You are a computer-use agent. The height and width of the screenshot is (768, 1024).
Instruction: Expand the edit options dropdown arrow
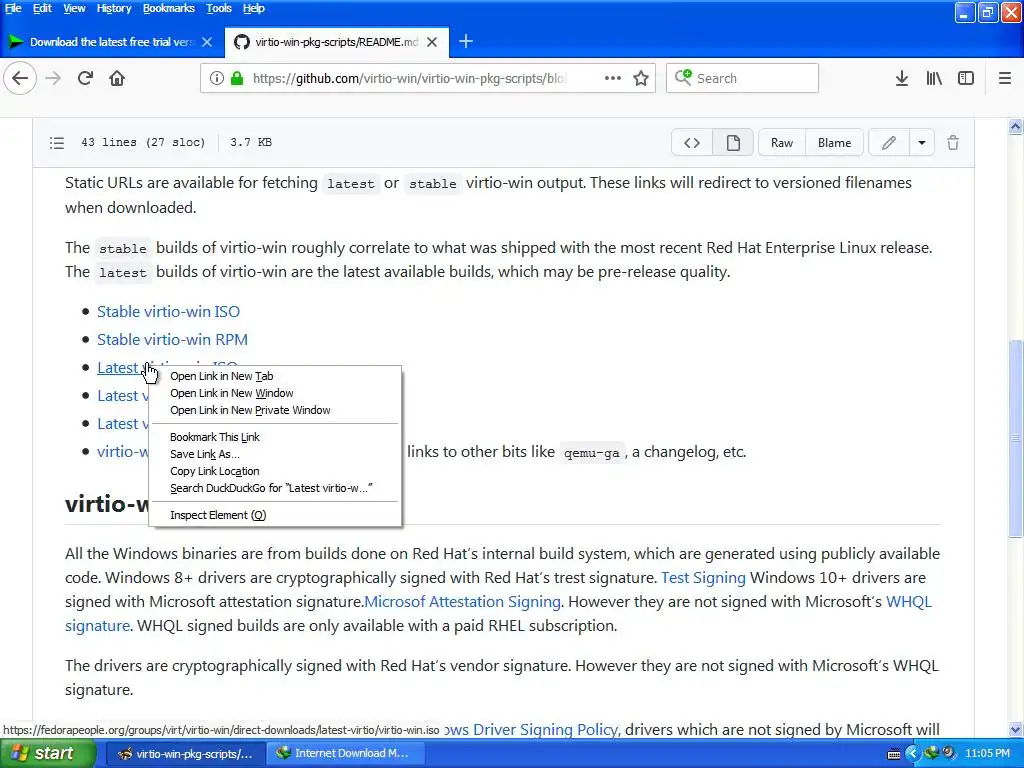[922, 143]
